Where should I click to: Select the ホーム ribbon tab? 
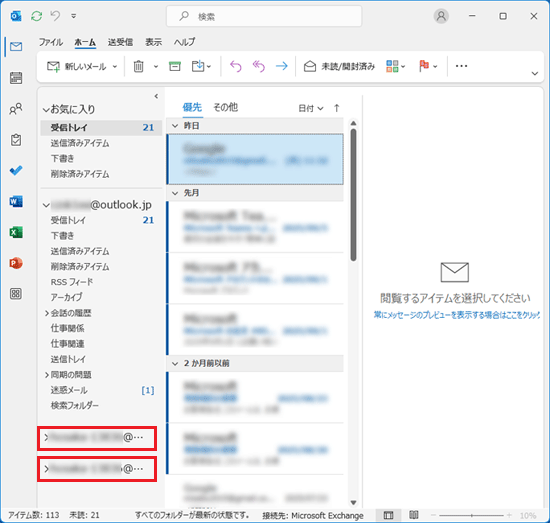pyautogui.click(x=85, y=42)
